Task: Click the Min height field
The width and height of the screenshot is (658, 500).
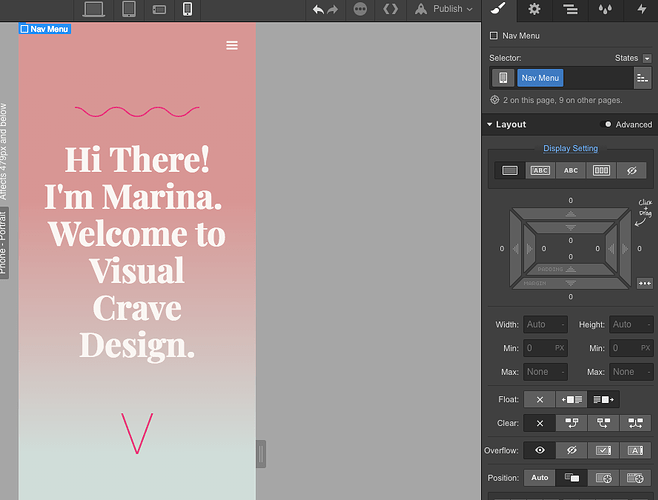Action: (x=631, y=348)
